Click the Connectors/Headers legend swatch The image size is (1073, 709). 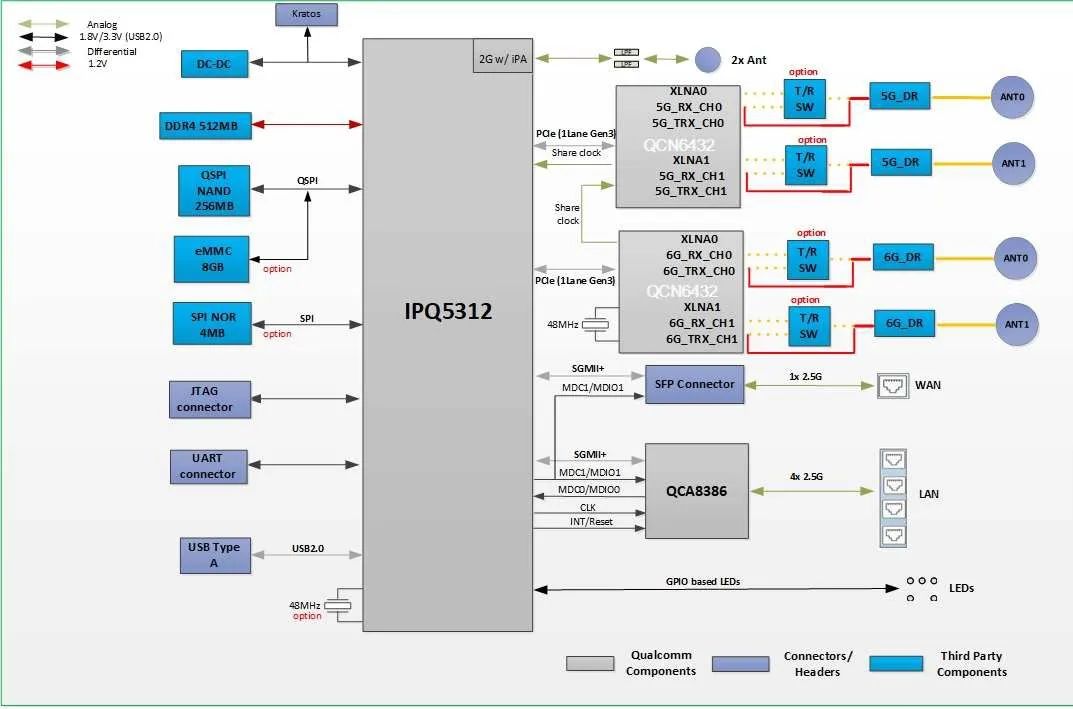[x=740, y=664]
